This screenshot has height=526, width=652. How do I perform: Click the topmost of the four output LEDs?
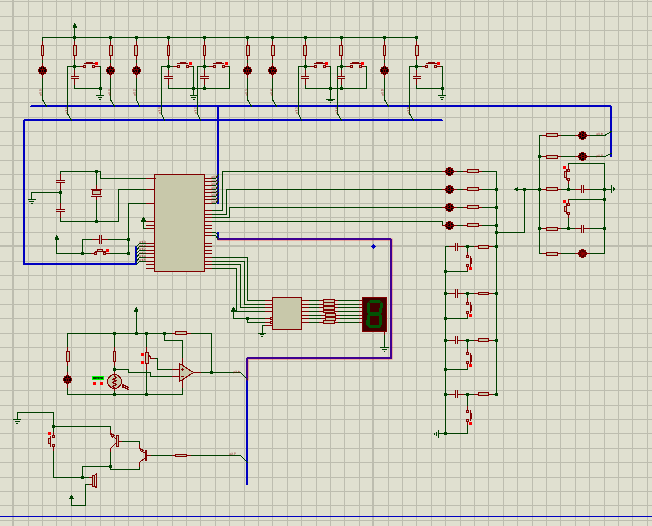449,171
